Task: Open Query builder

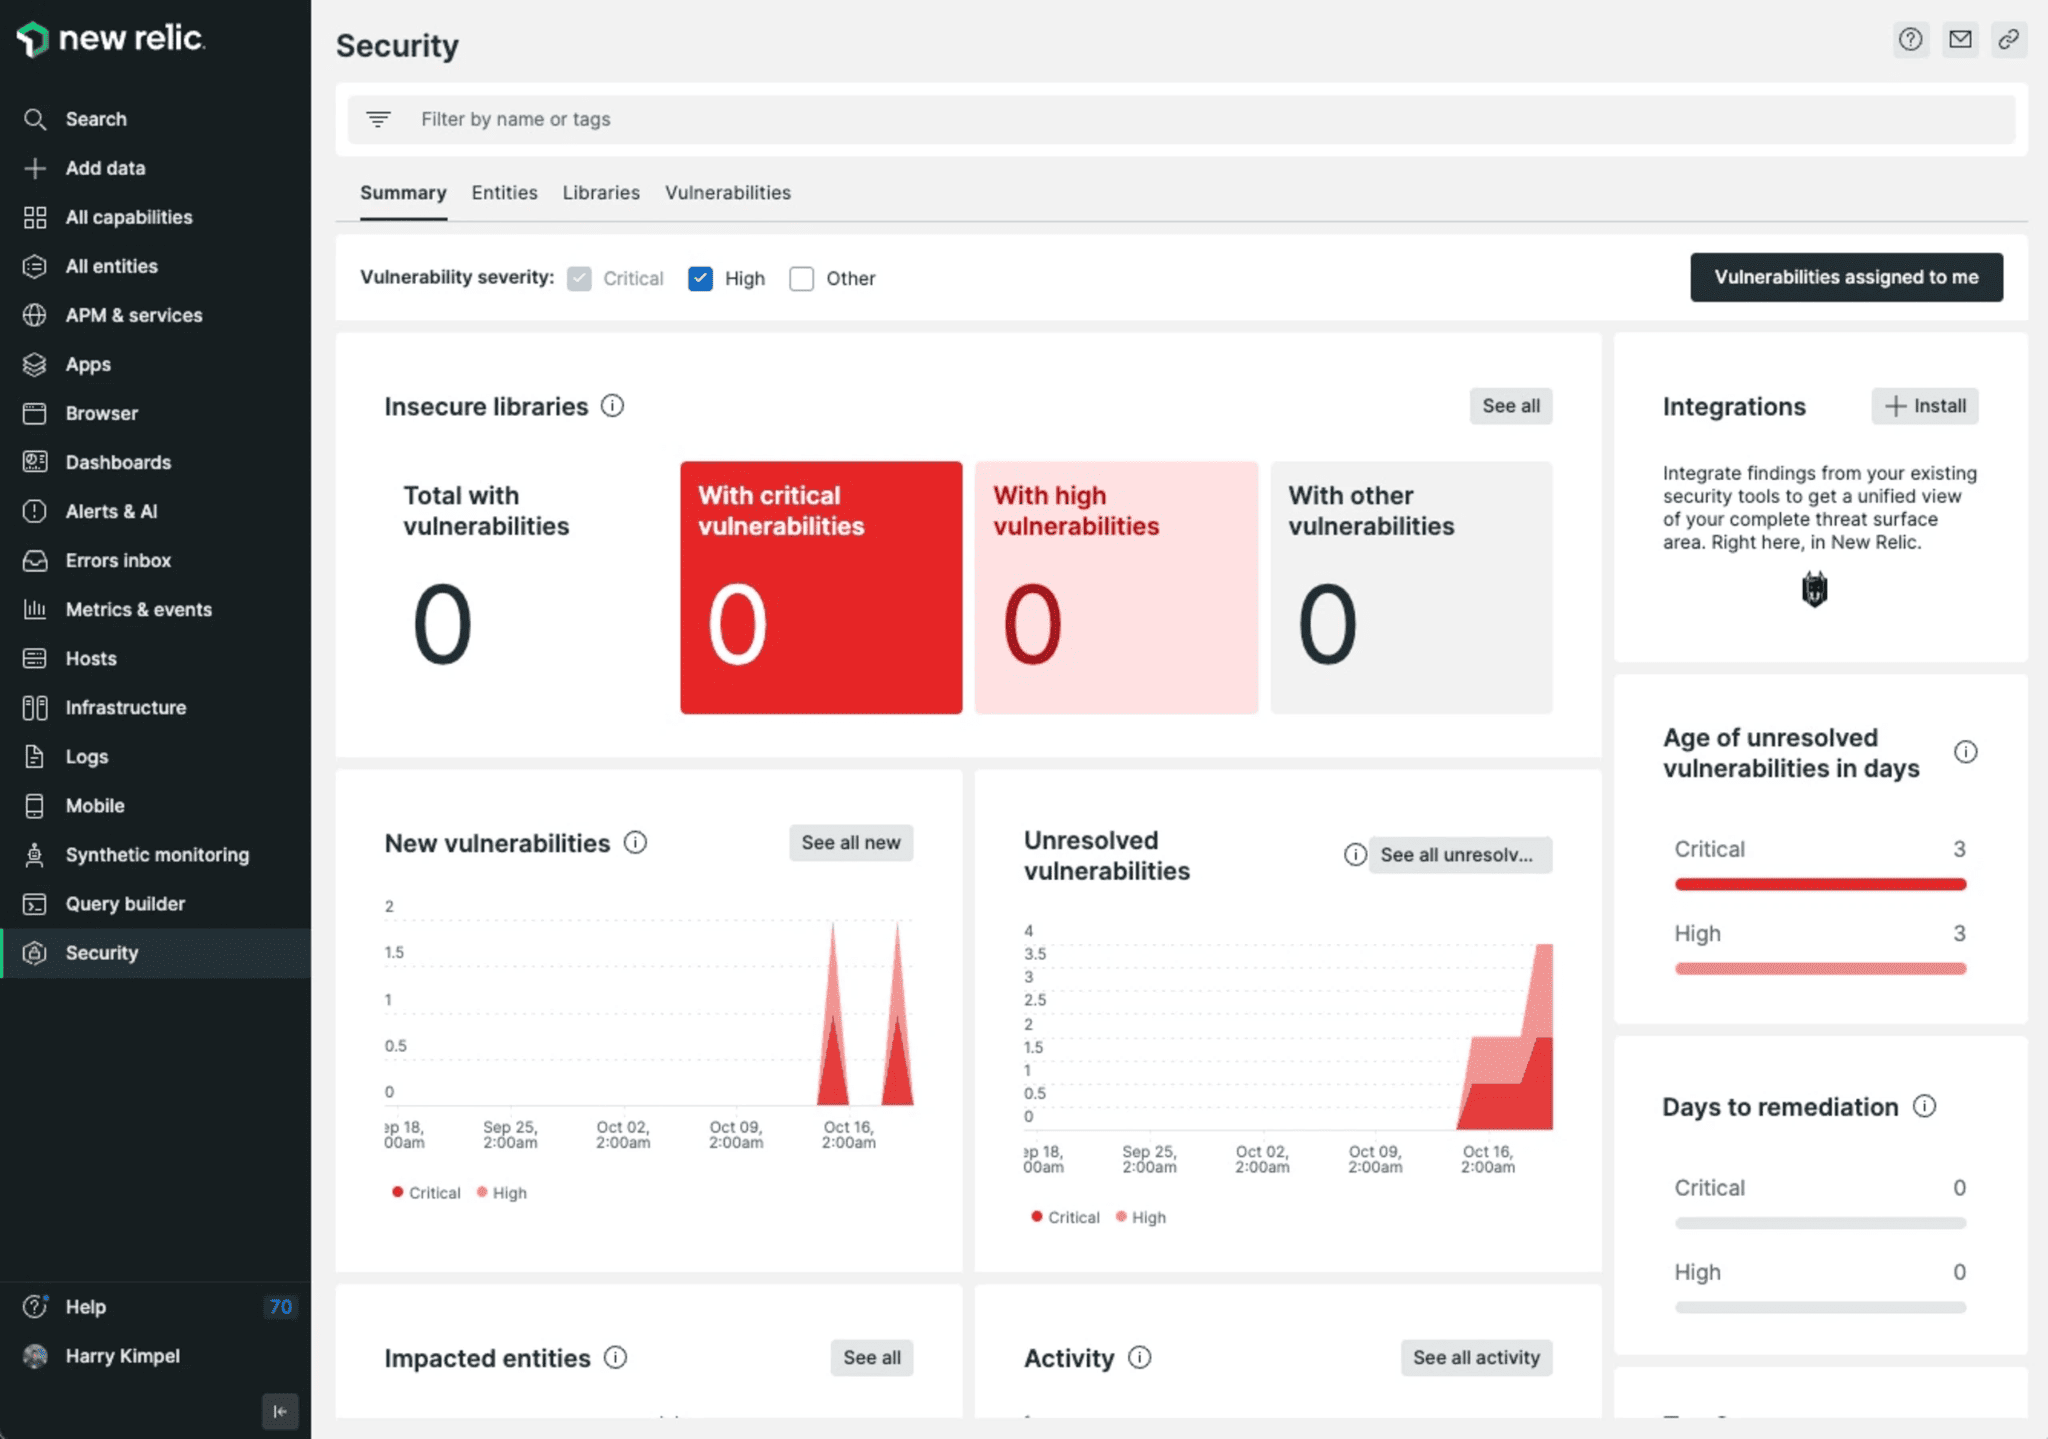Action: pyautogui.click(x=125, y=903)
